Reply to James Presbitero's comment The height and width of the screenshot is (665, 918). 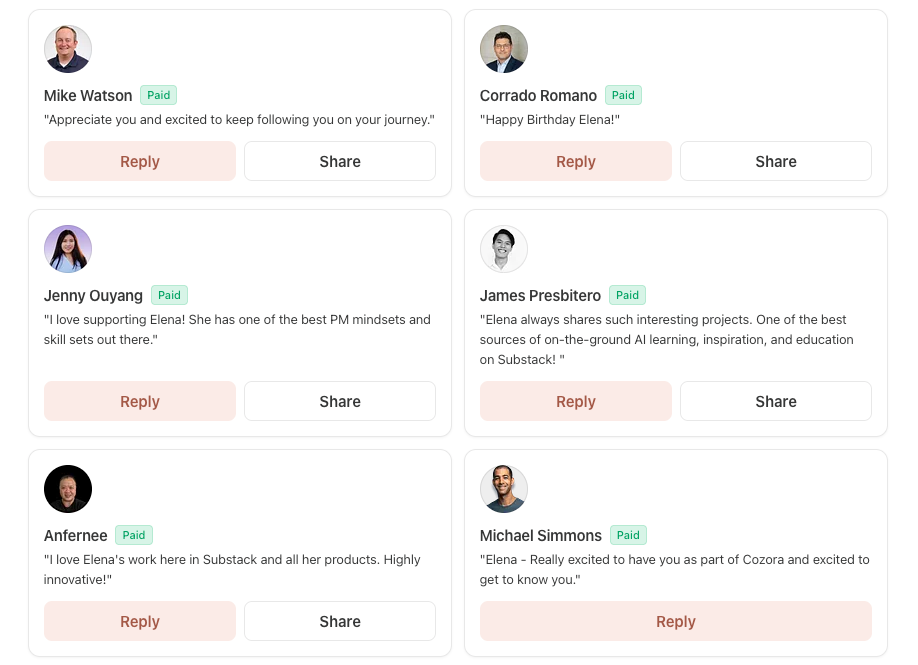(x=576, y=401)
